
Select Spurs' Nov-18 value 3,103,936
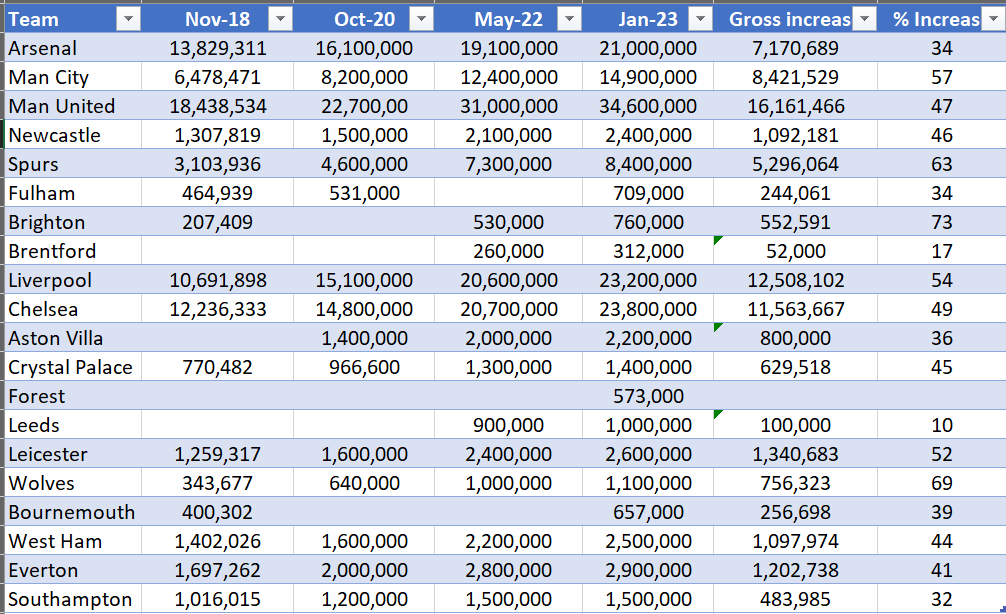coord(217,164)
